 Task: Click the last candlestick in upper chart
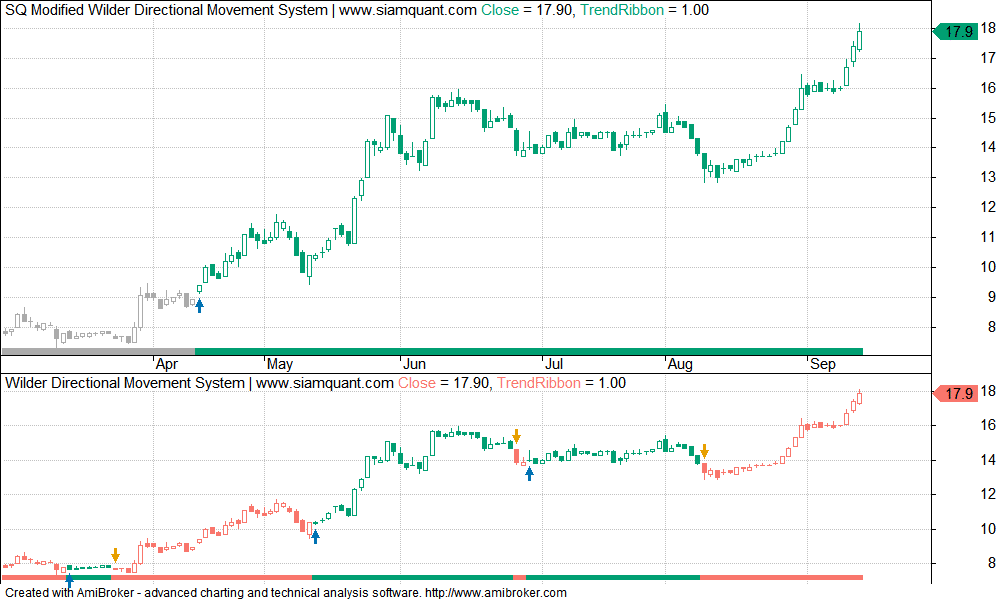pyautogui.click(x=860, y=39)
